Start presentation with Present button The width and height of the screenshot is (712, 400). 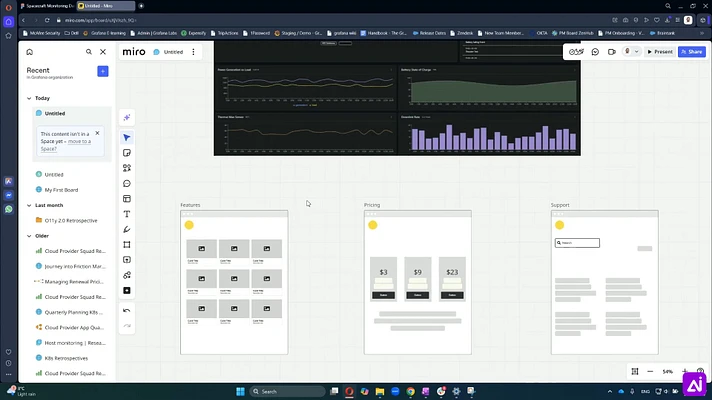tap(660, 52)
